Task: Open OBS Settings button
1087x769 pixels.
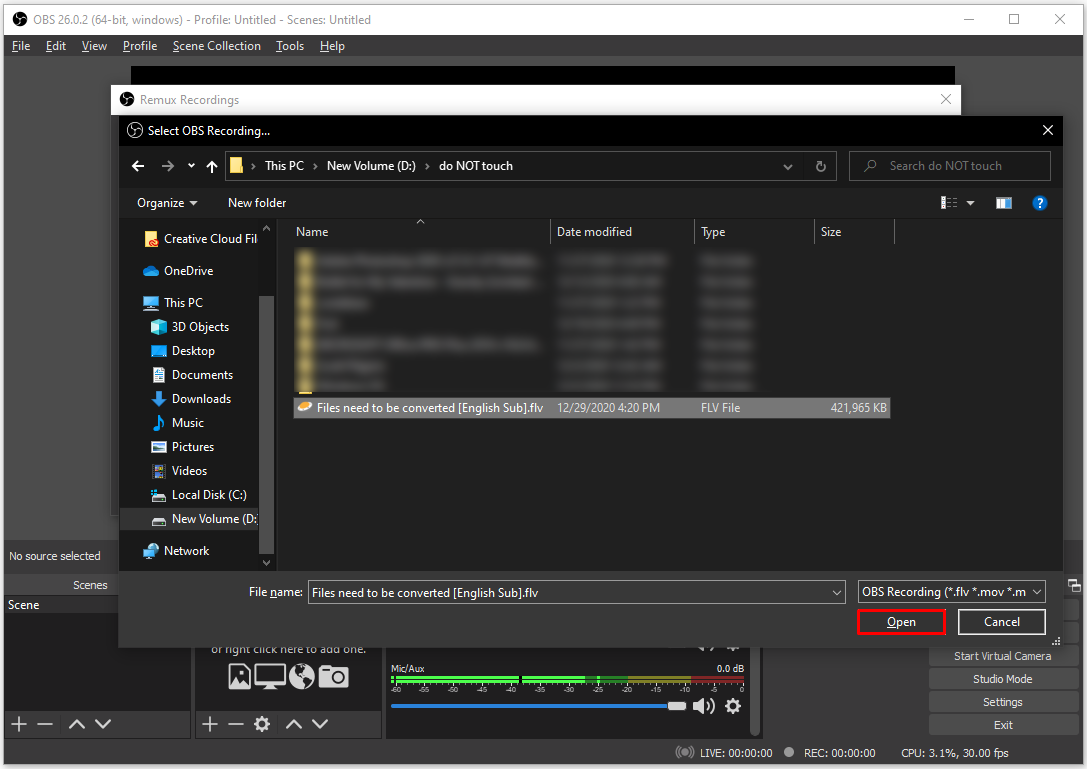Action: (x=1002, y=702)
